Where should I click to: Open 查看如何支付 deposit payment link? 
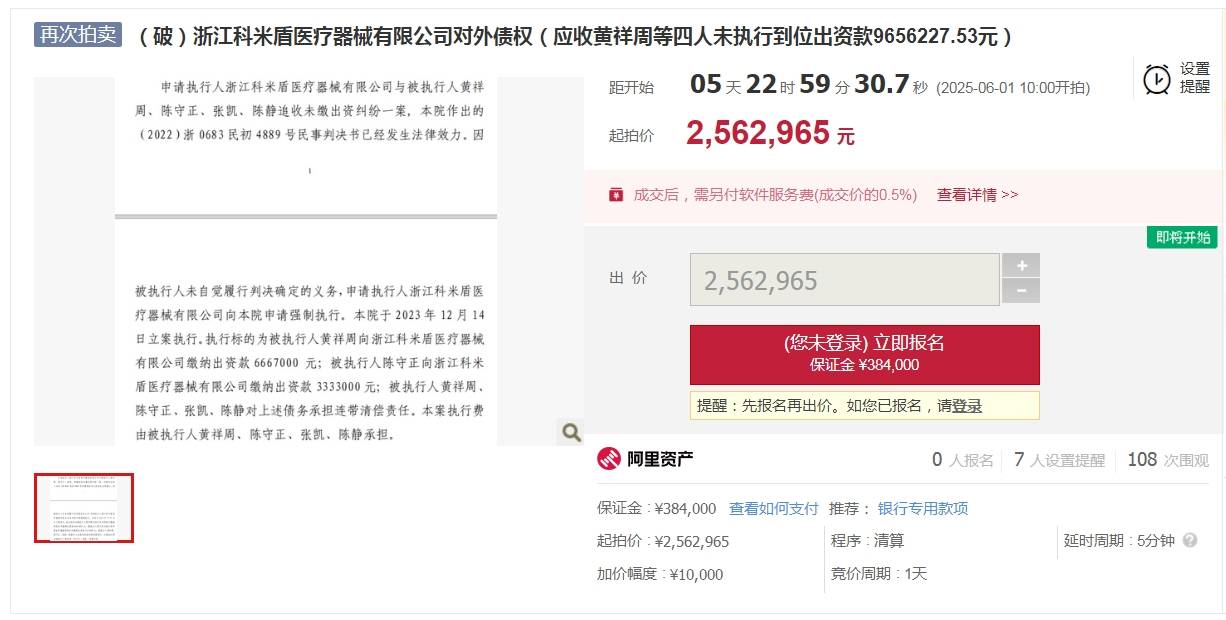[774, 509]
